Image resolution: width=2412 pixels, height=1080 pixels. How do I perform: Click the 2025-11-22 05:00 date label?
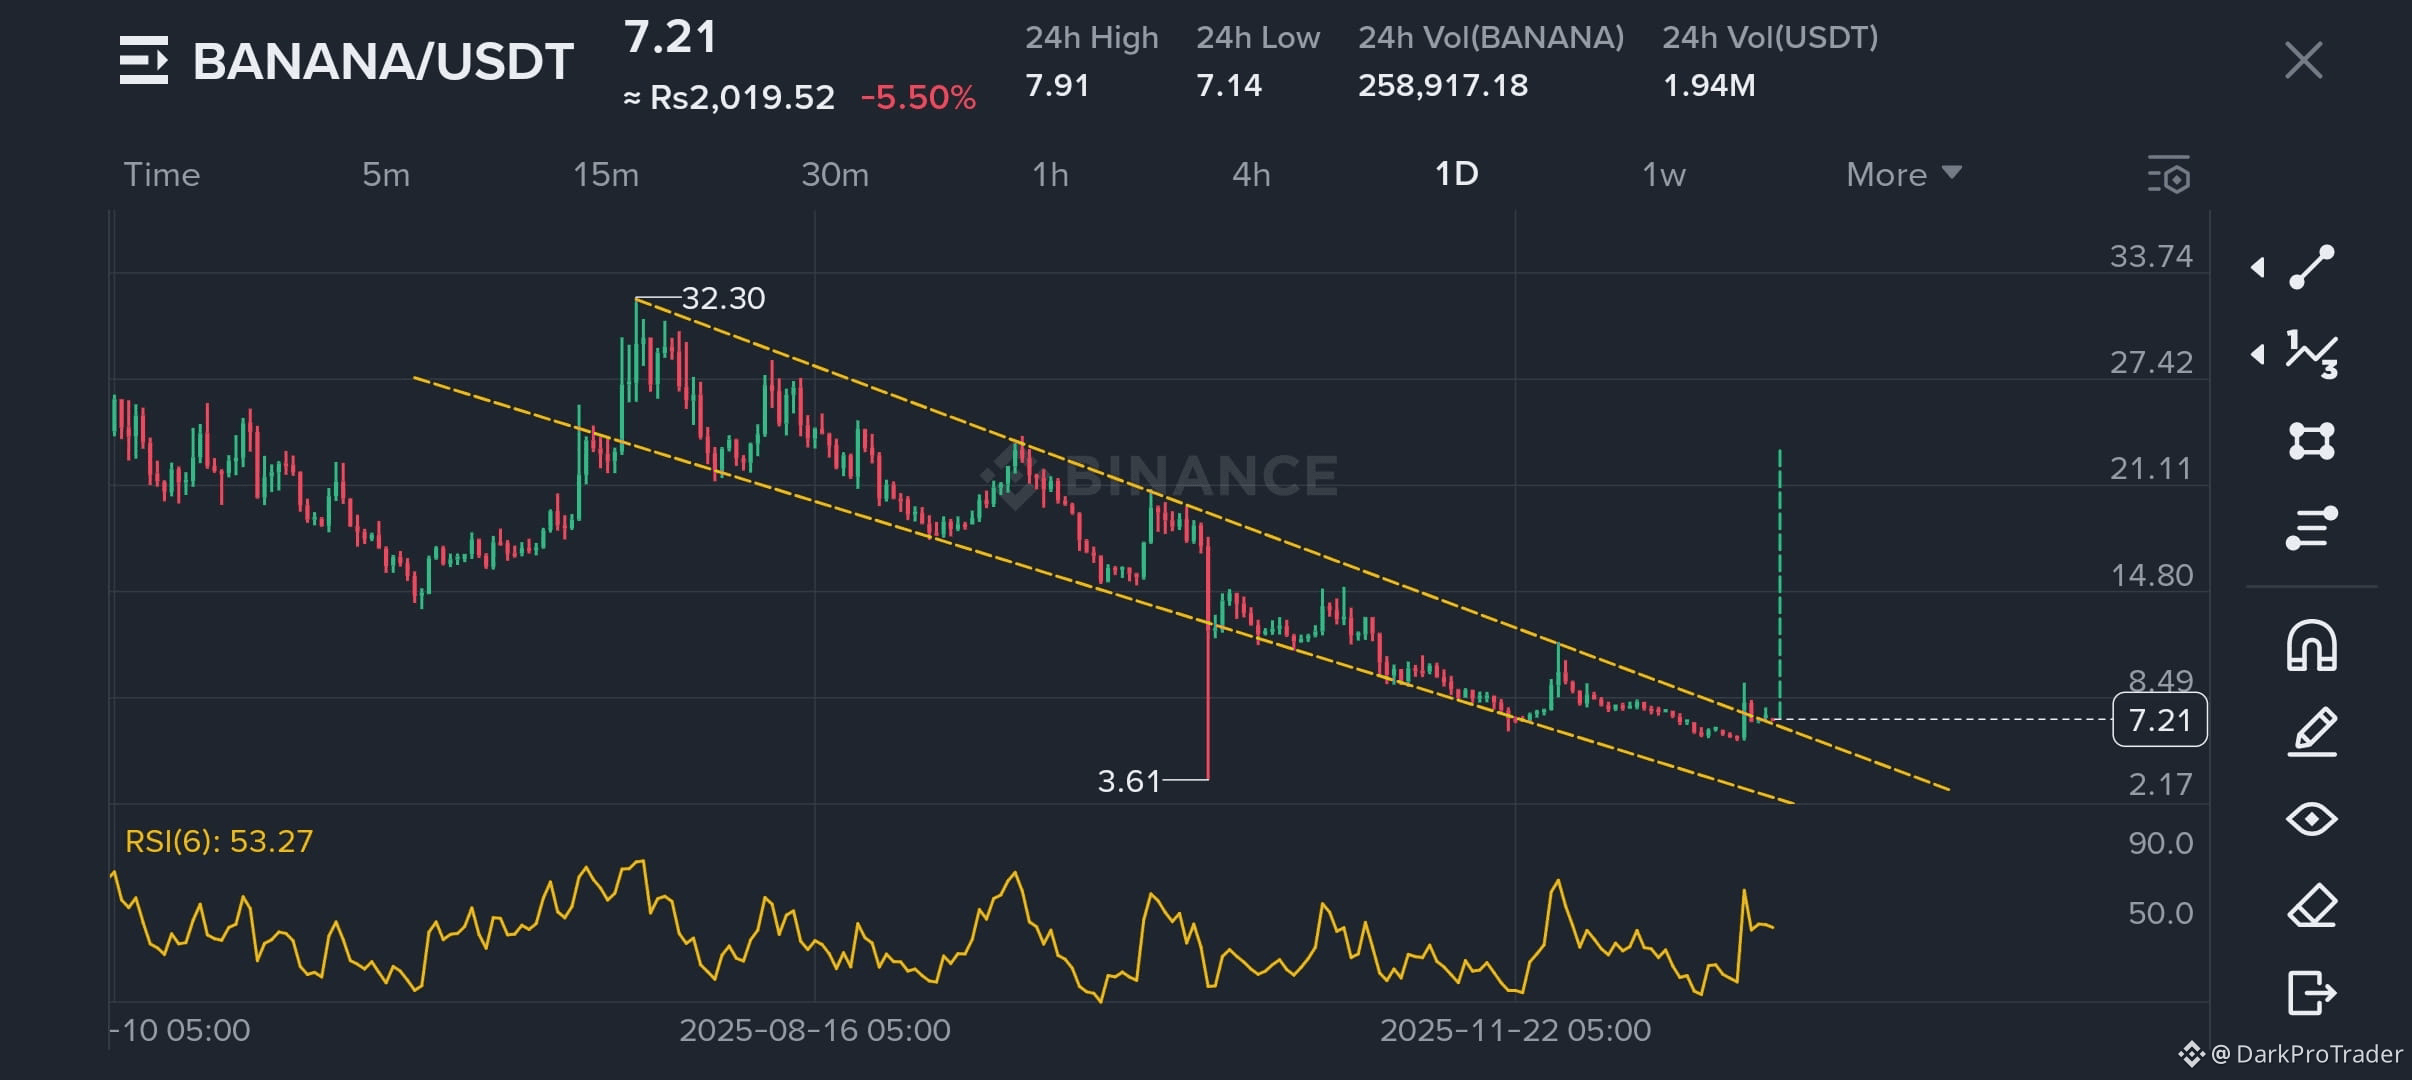pyautogui.click(x=1516, y=1030)
